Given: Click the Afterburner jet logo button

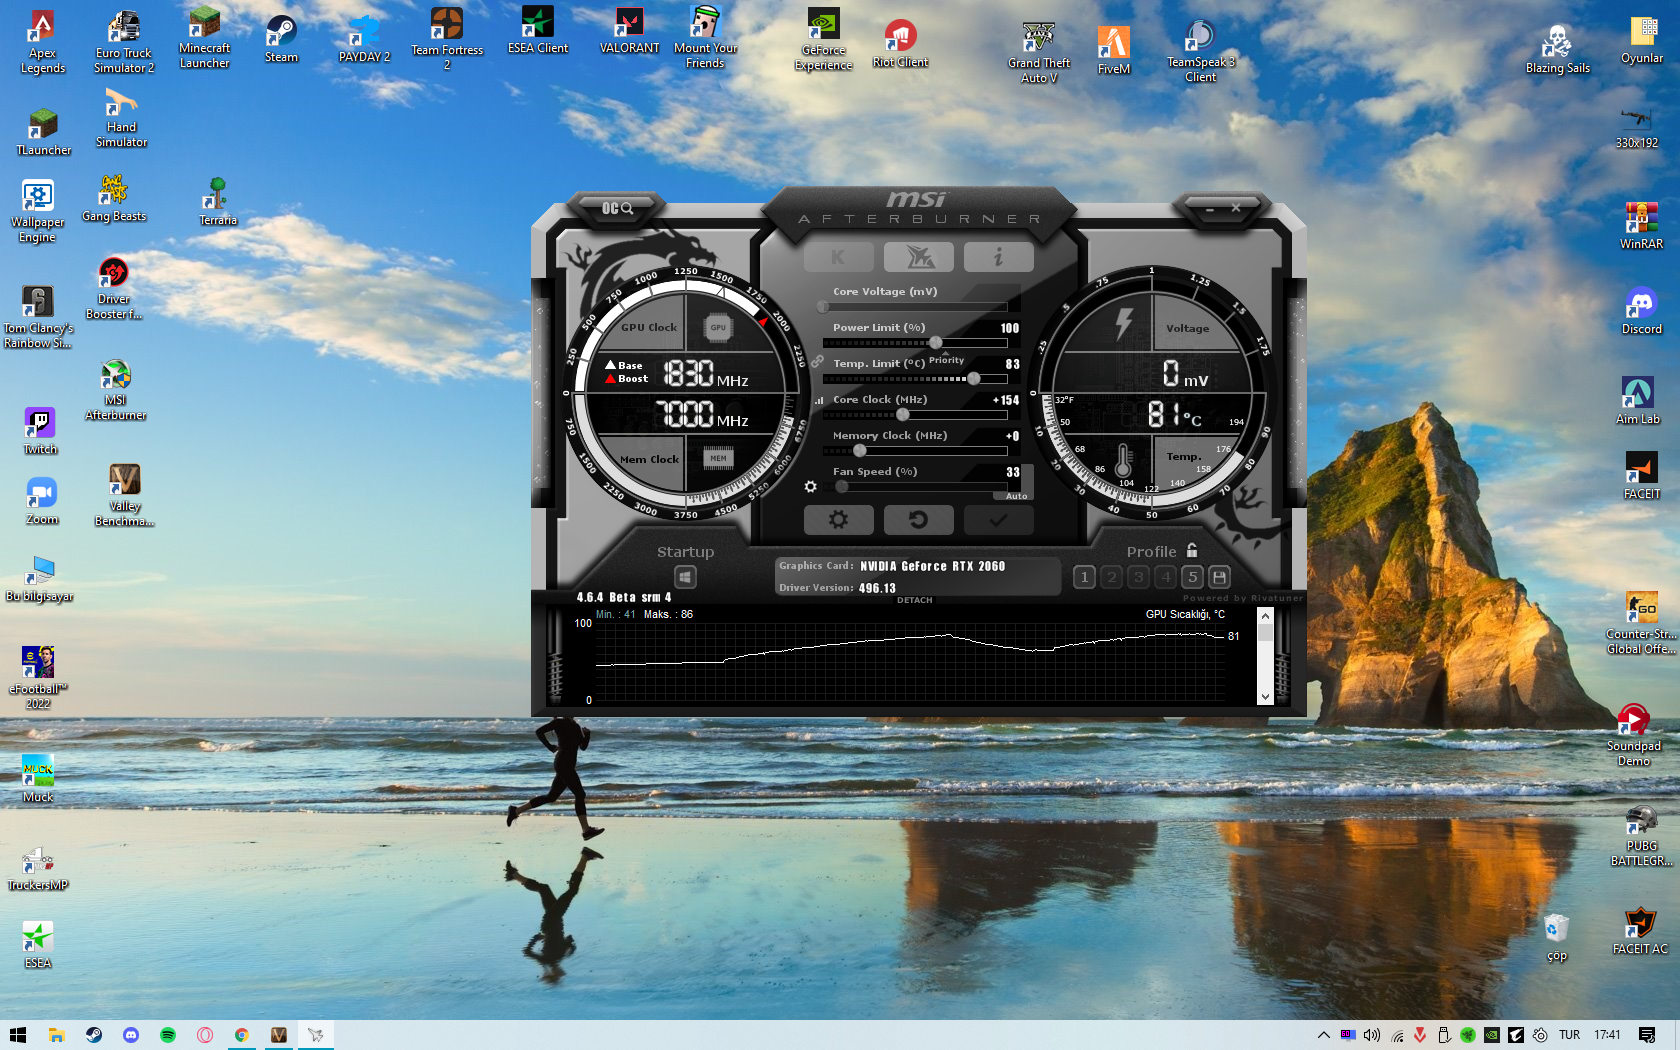Looking at the screenshot, I should (918, 257).
